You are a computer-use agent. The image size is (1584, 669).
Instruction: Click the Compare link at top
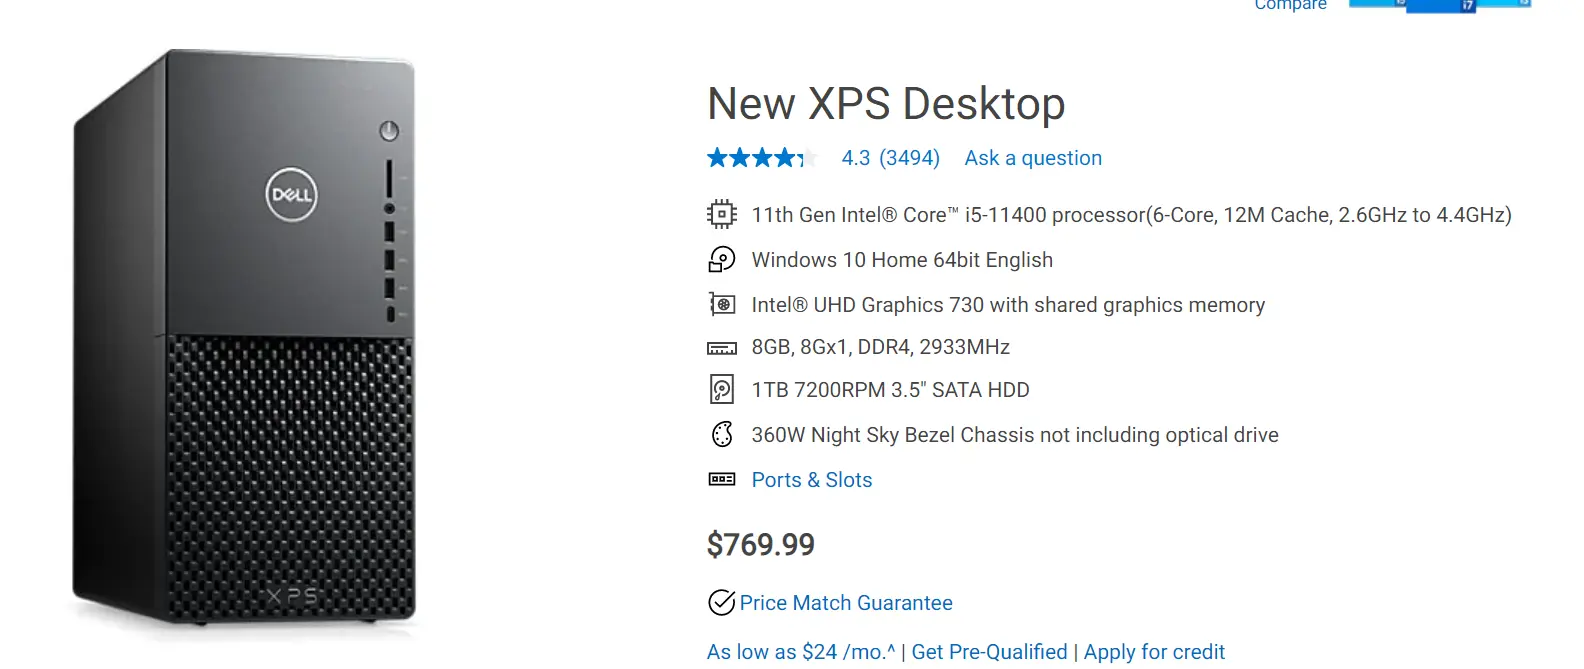tap(1290, 5)
